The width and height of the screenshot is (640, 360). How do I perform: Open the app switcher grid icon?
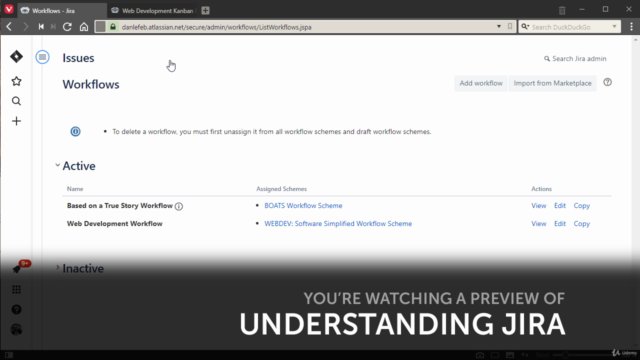point(16,289)
